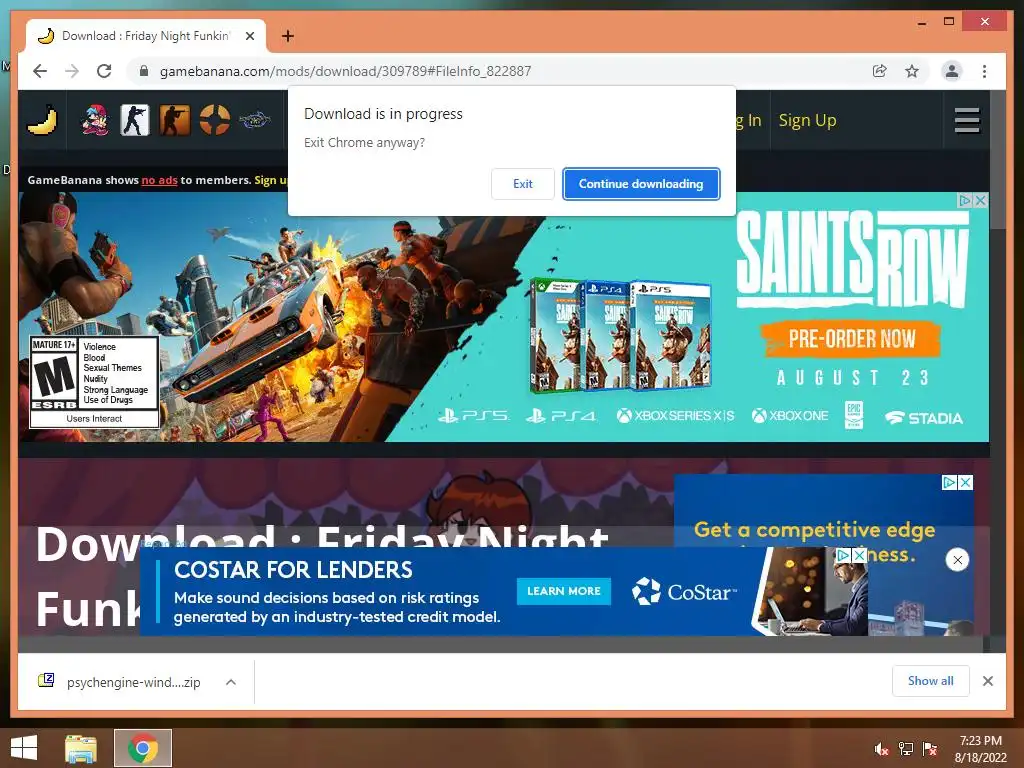The height and width of the screenshot is (768, 1024).
Task: Dismiss overlay with round X button
Action: click(957, 560)
